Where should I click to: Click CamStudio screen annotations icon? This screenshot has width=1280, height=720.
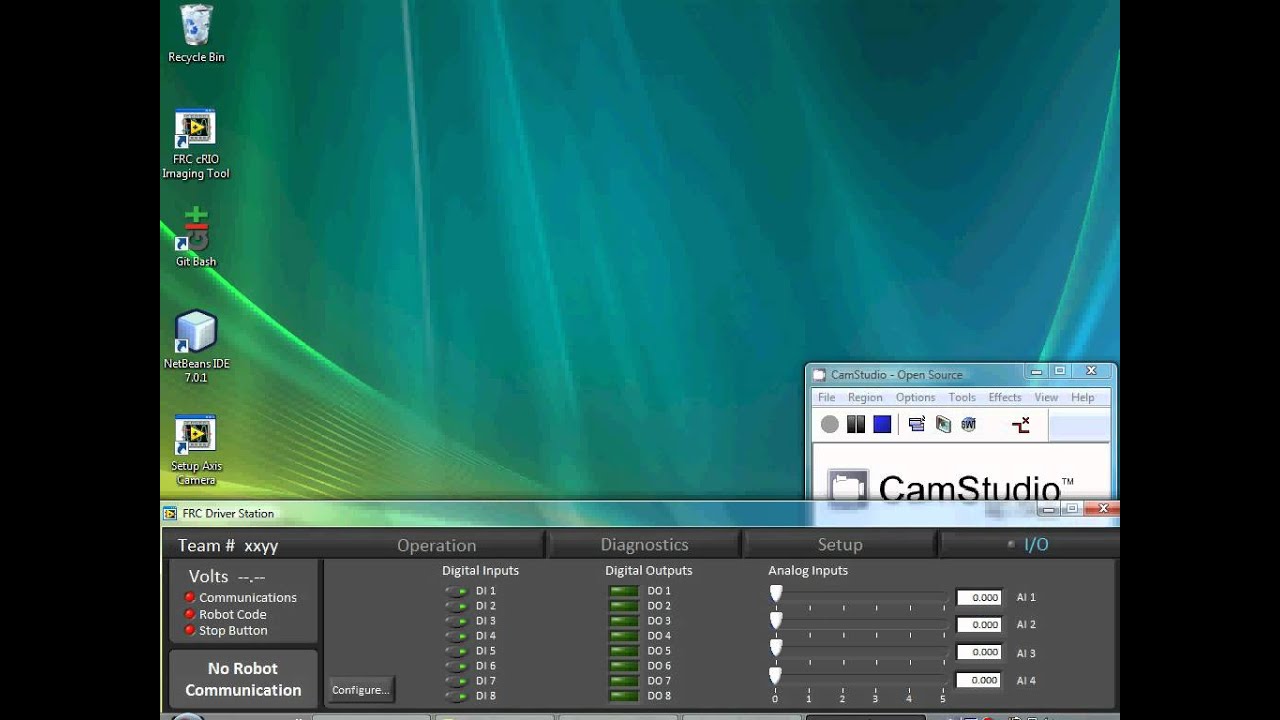click(x=1021, y=425)
